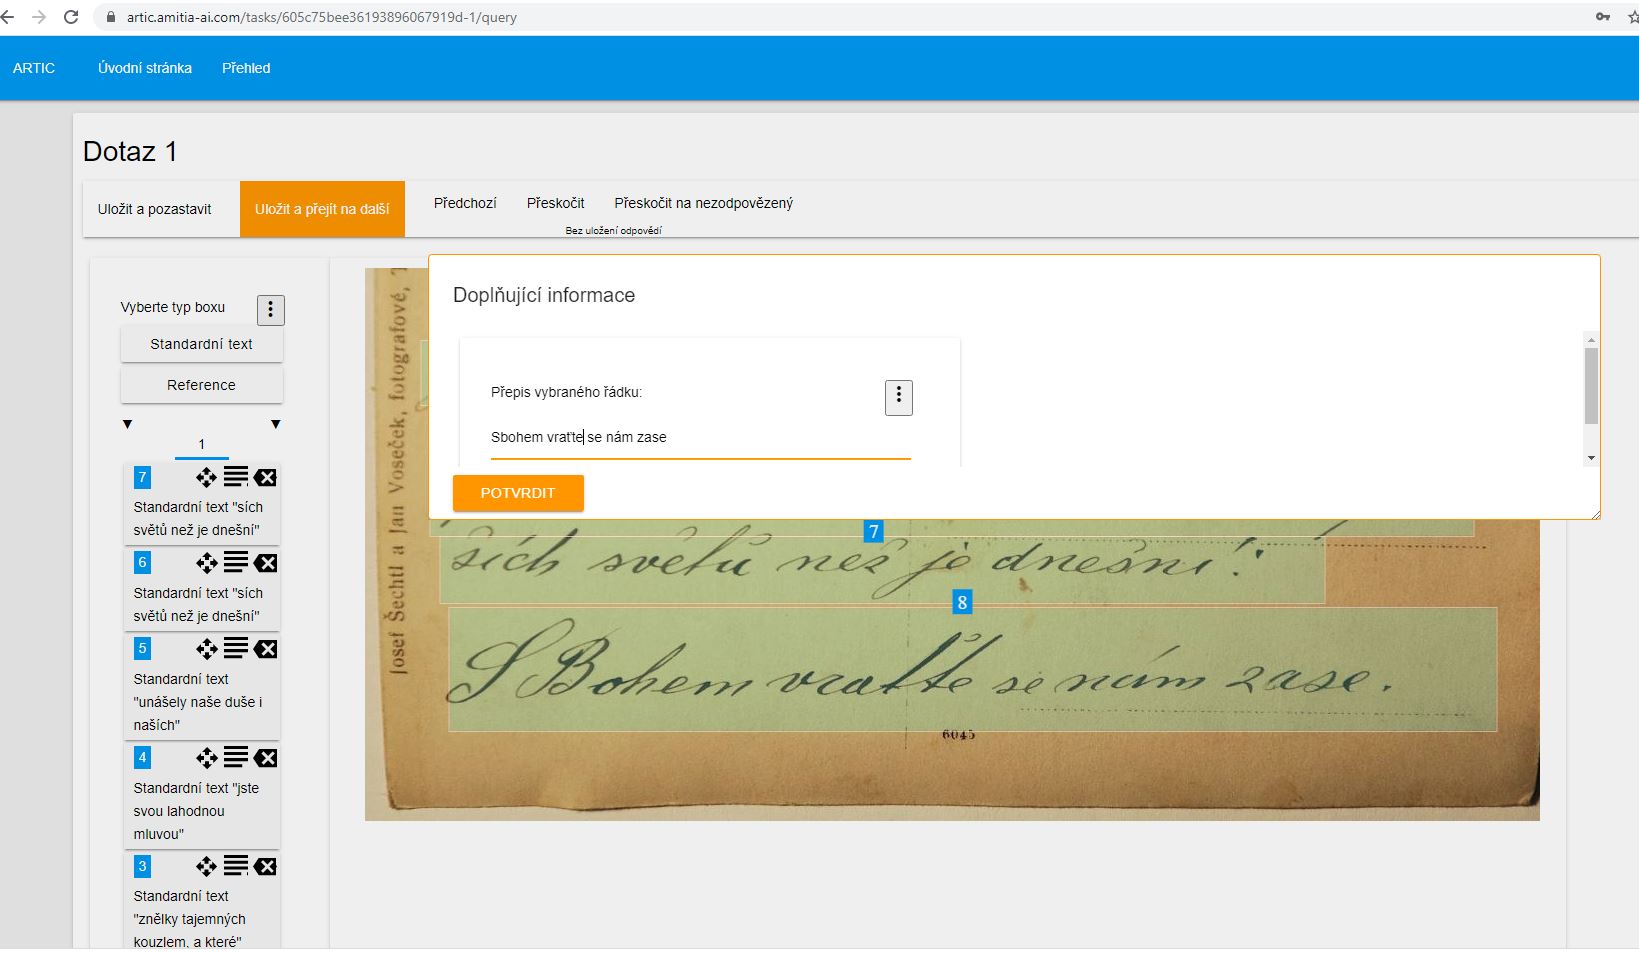The width and height of the screenshot is (1639, 953).
Task: Select box marker 7 on the image
Action: (874, 531)
